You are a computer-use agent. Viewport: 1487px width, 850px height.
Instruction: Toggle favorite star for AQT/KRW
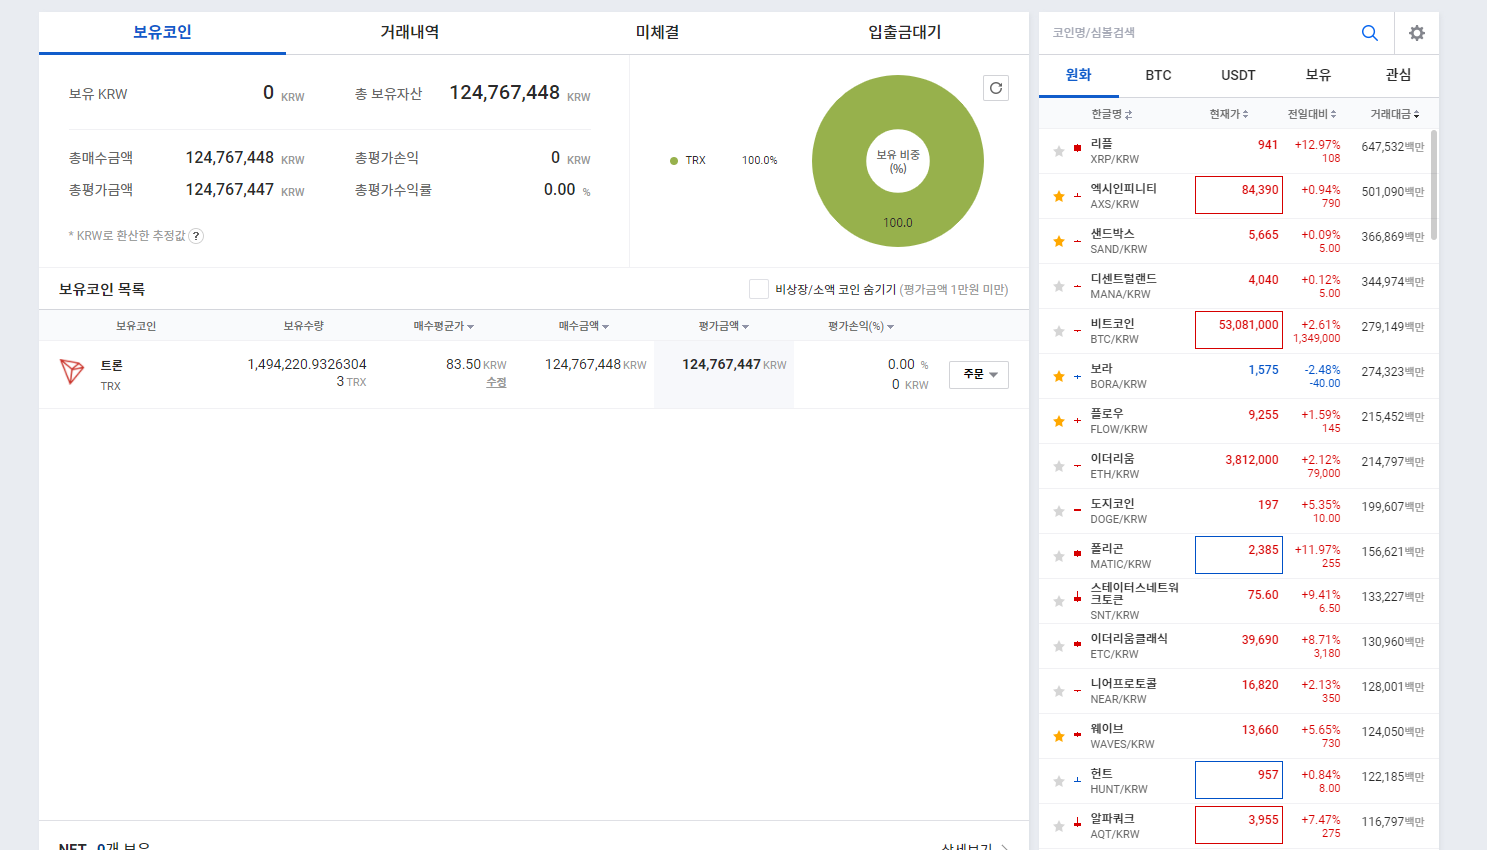click(1059, 826)
